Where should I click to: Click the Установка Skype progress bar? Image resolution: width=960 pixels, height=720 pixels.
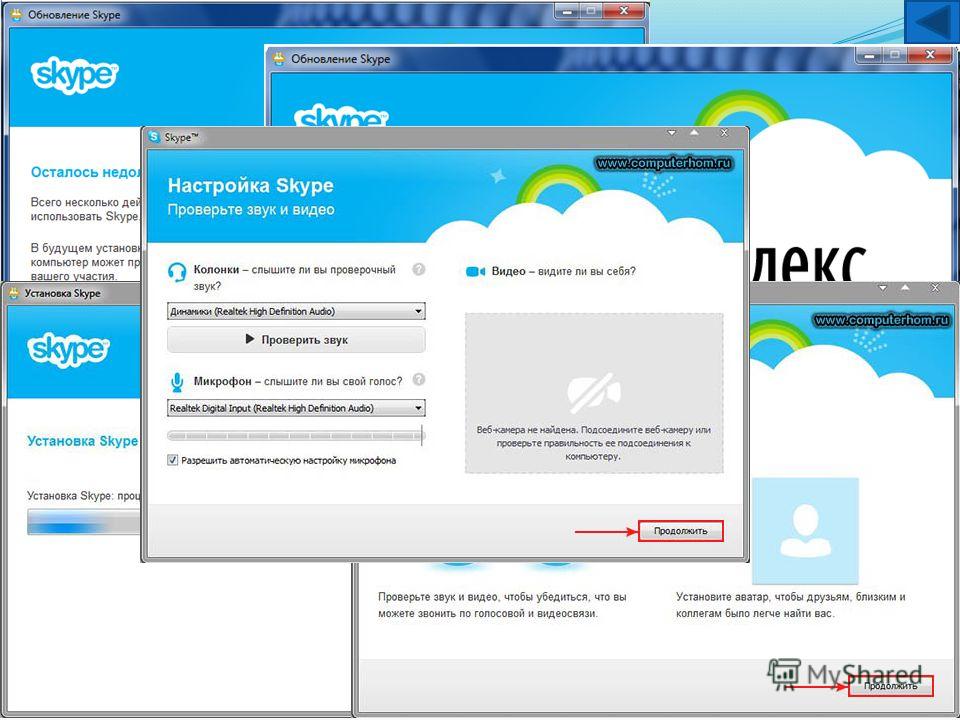pos(84,523)
